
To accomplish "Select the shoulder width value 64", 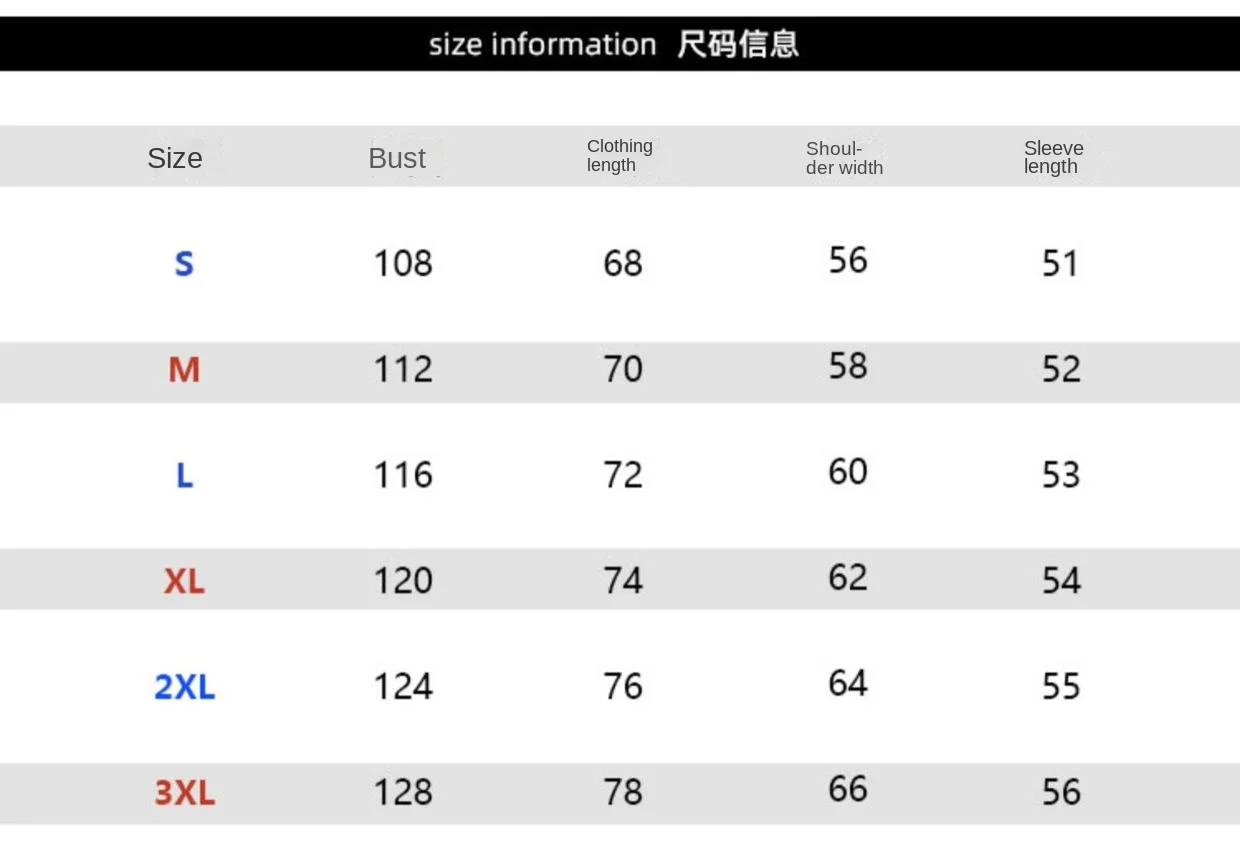I will pos(848,684).
